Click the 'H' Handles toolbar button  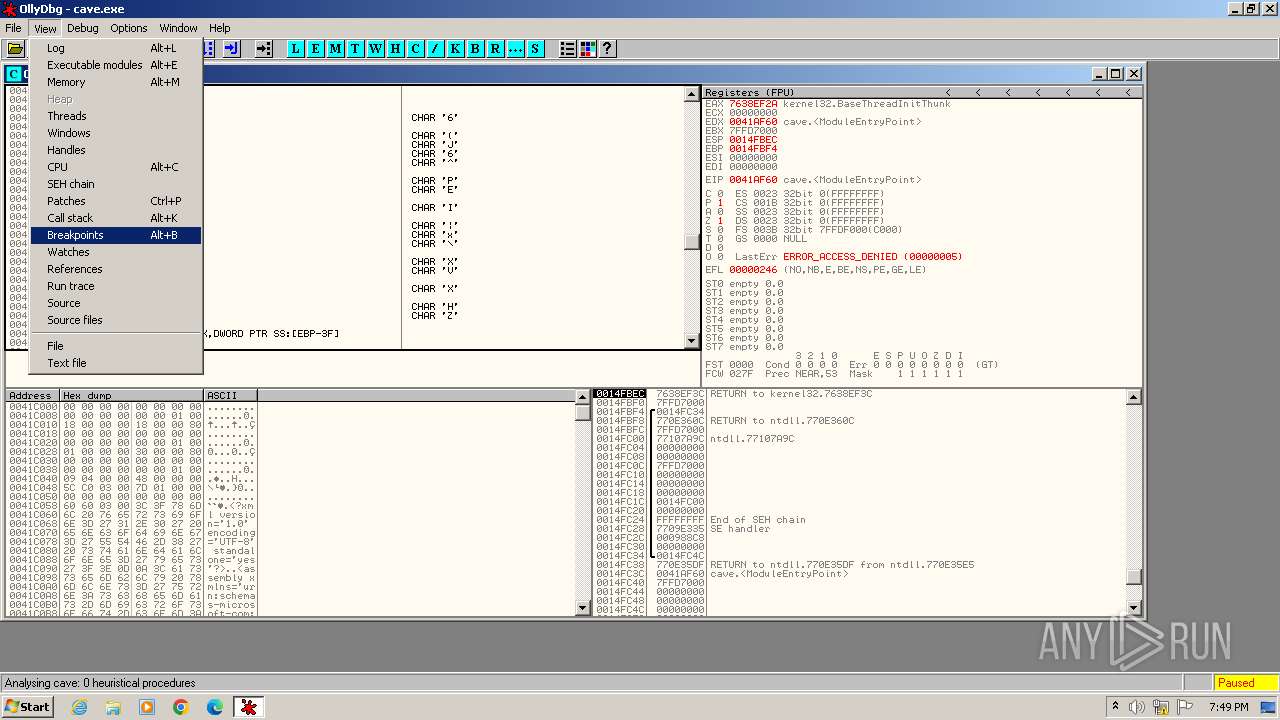point(396,48)
